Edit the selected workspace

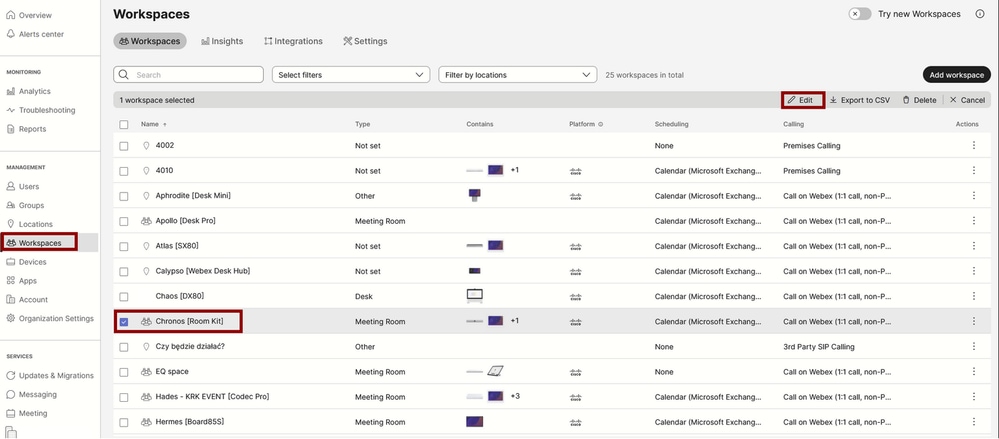(803, 100)
